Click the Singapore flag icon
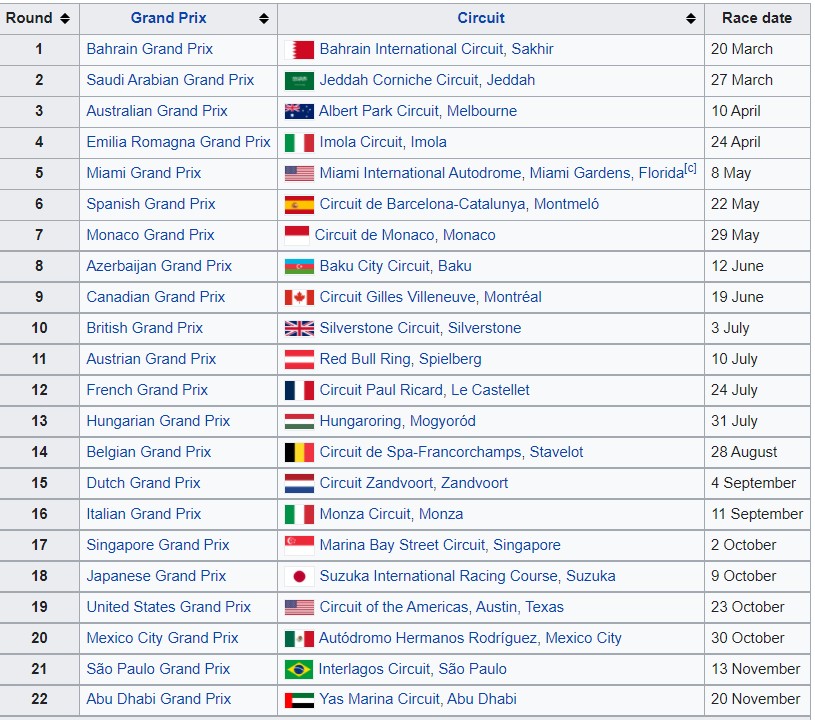The width and height of the screenshot is (815, 720). click(x=299, y=545)
